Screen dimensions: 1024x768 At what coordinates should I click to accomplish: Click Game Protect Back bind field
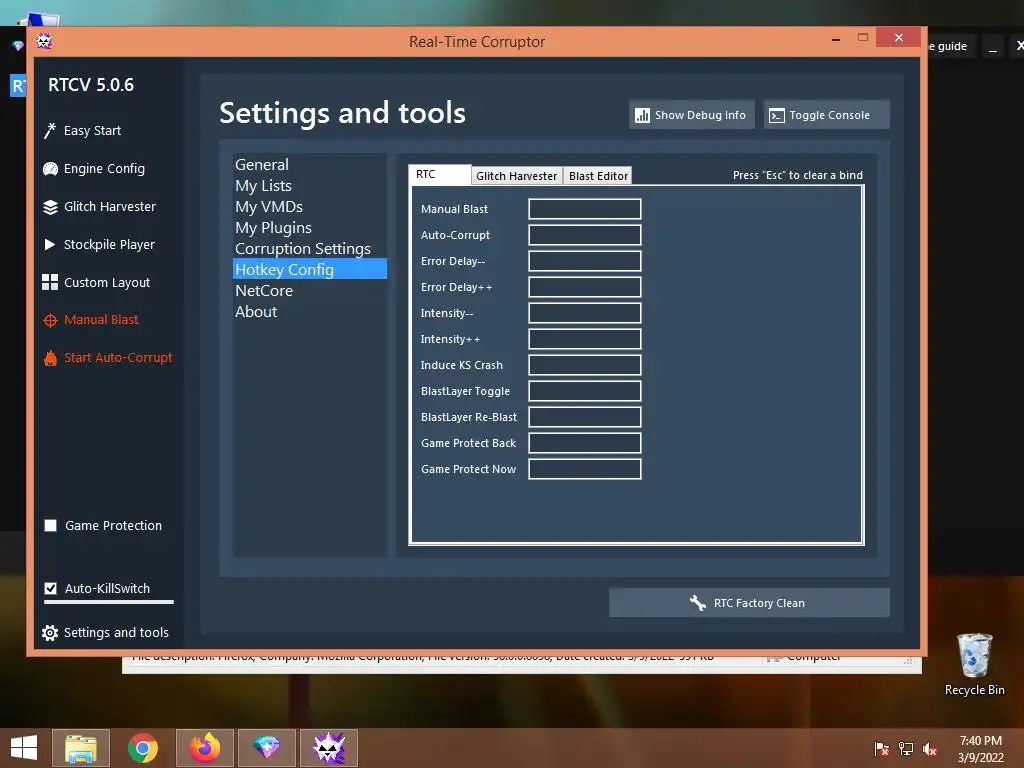[x=584, y=443]
